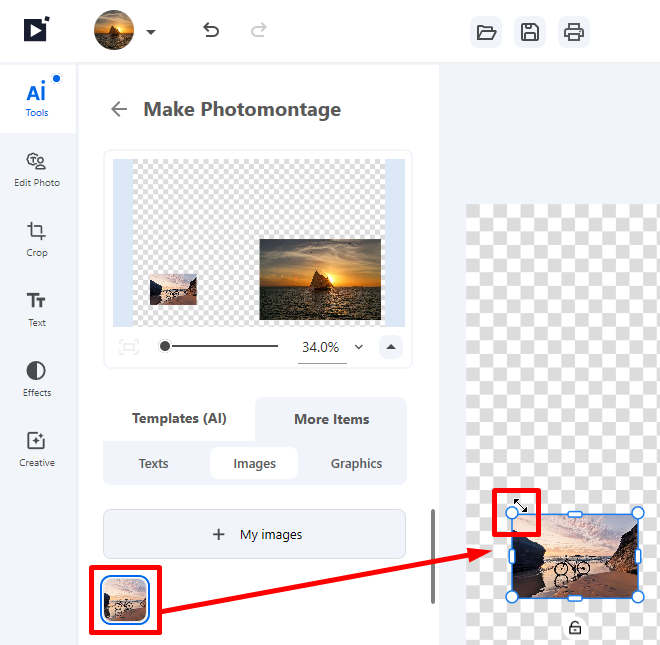Screen dimensions: 660x645
Task: Click the app logo icon
Action: pos(37,29)
